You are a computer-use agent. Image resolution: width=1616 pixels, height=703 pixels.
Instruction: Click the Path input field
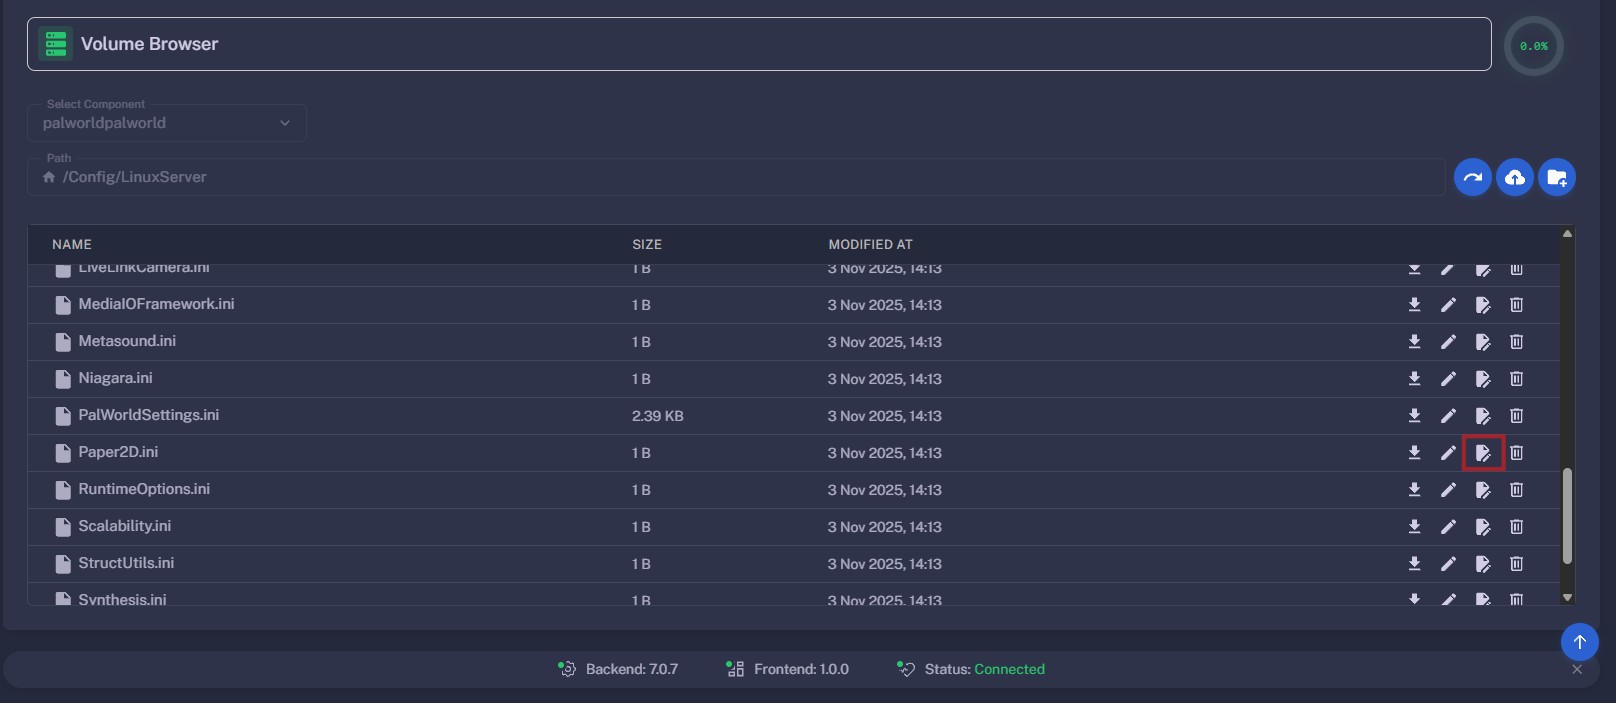click(740, 177)
